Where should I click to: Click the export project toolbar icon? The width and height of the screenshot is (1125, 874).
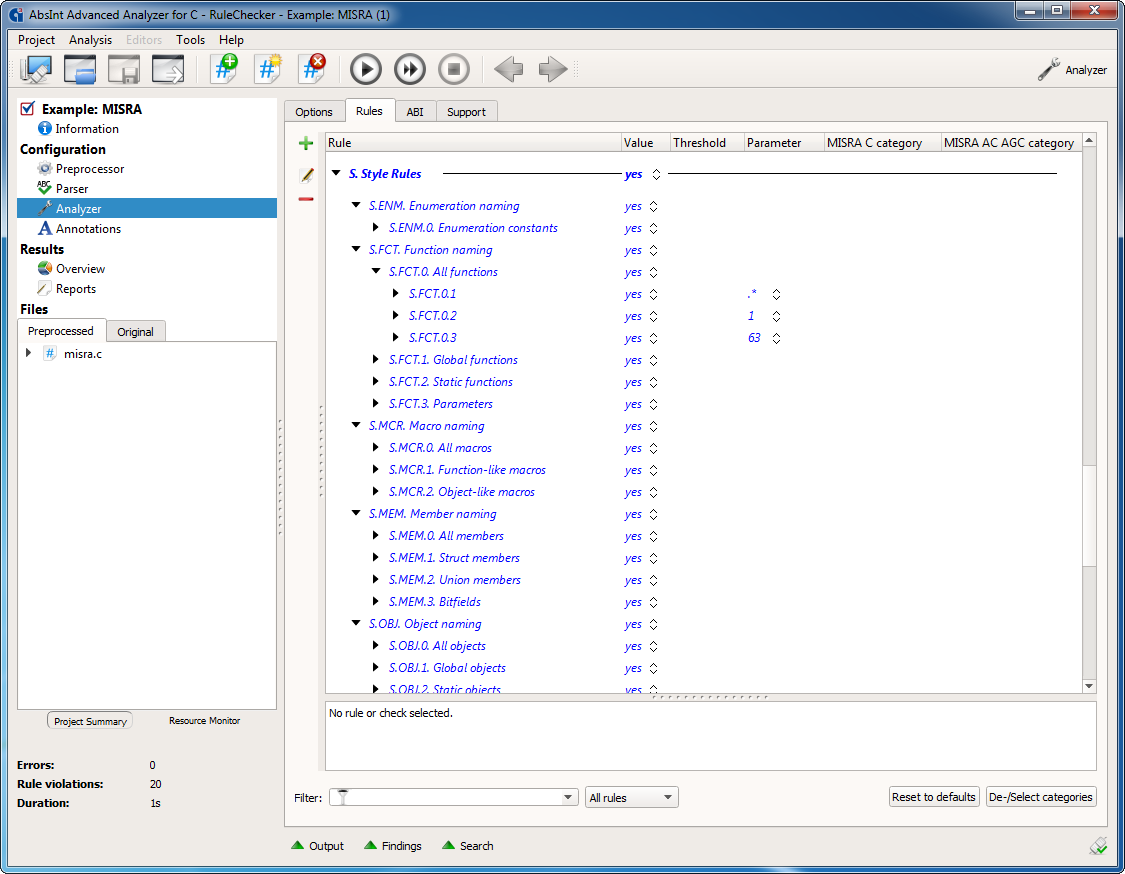tap(168, 70)
